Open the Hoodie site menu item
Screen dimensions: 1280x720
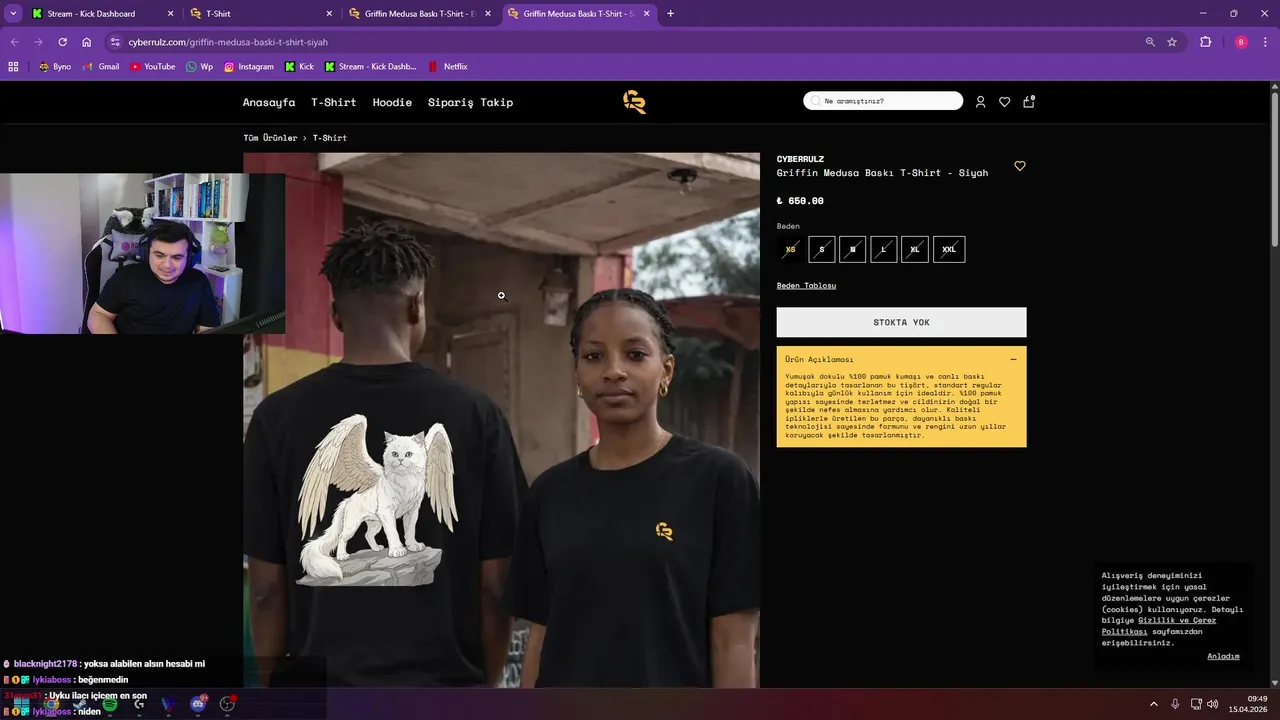tap(392, 102)
